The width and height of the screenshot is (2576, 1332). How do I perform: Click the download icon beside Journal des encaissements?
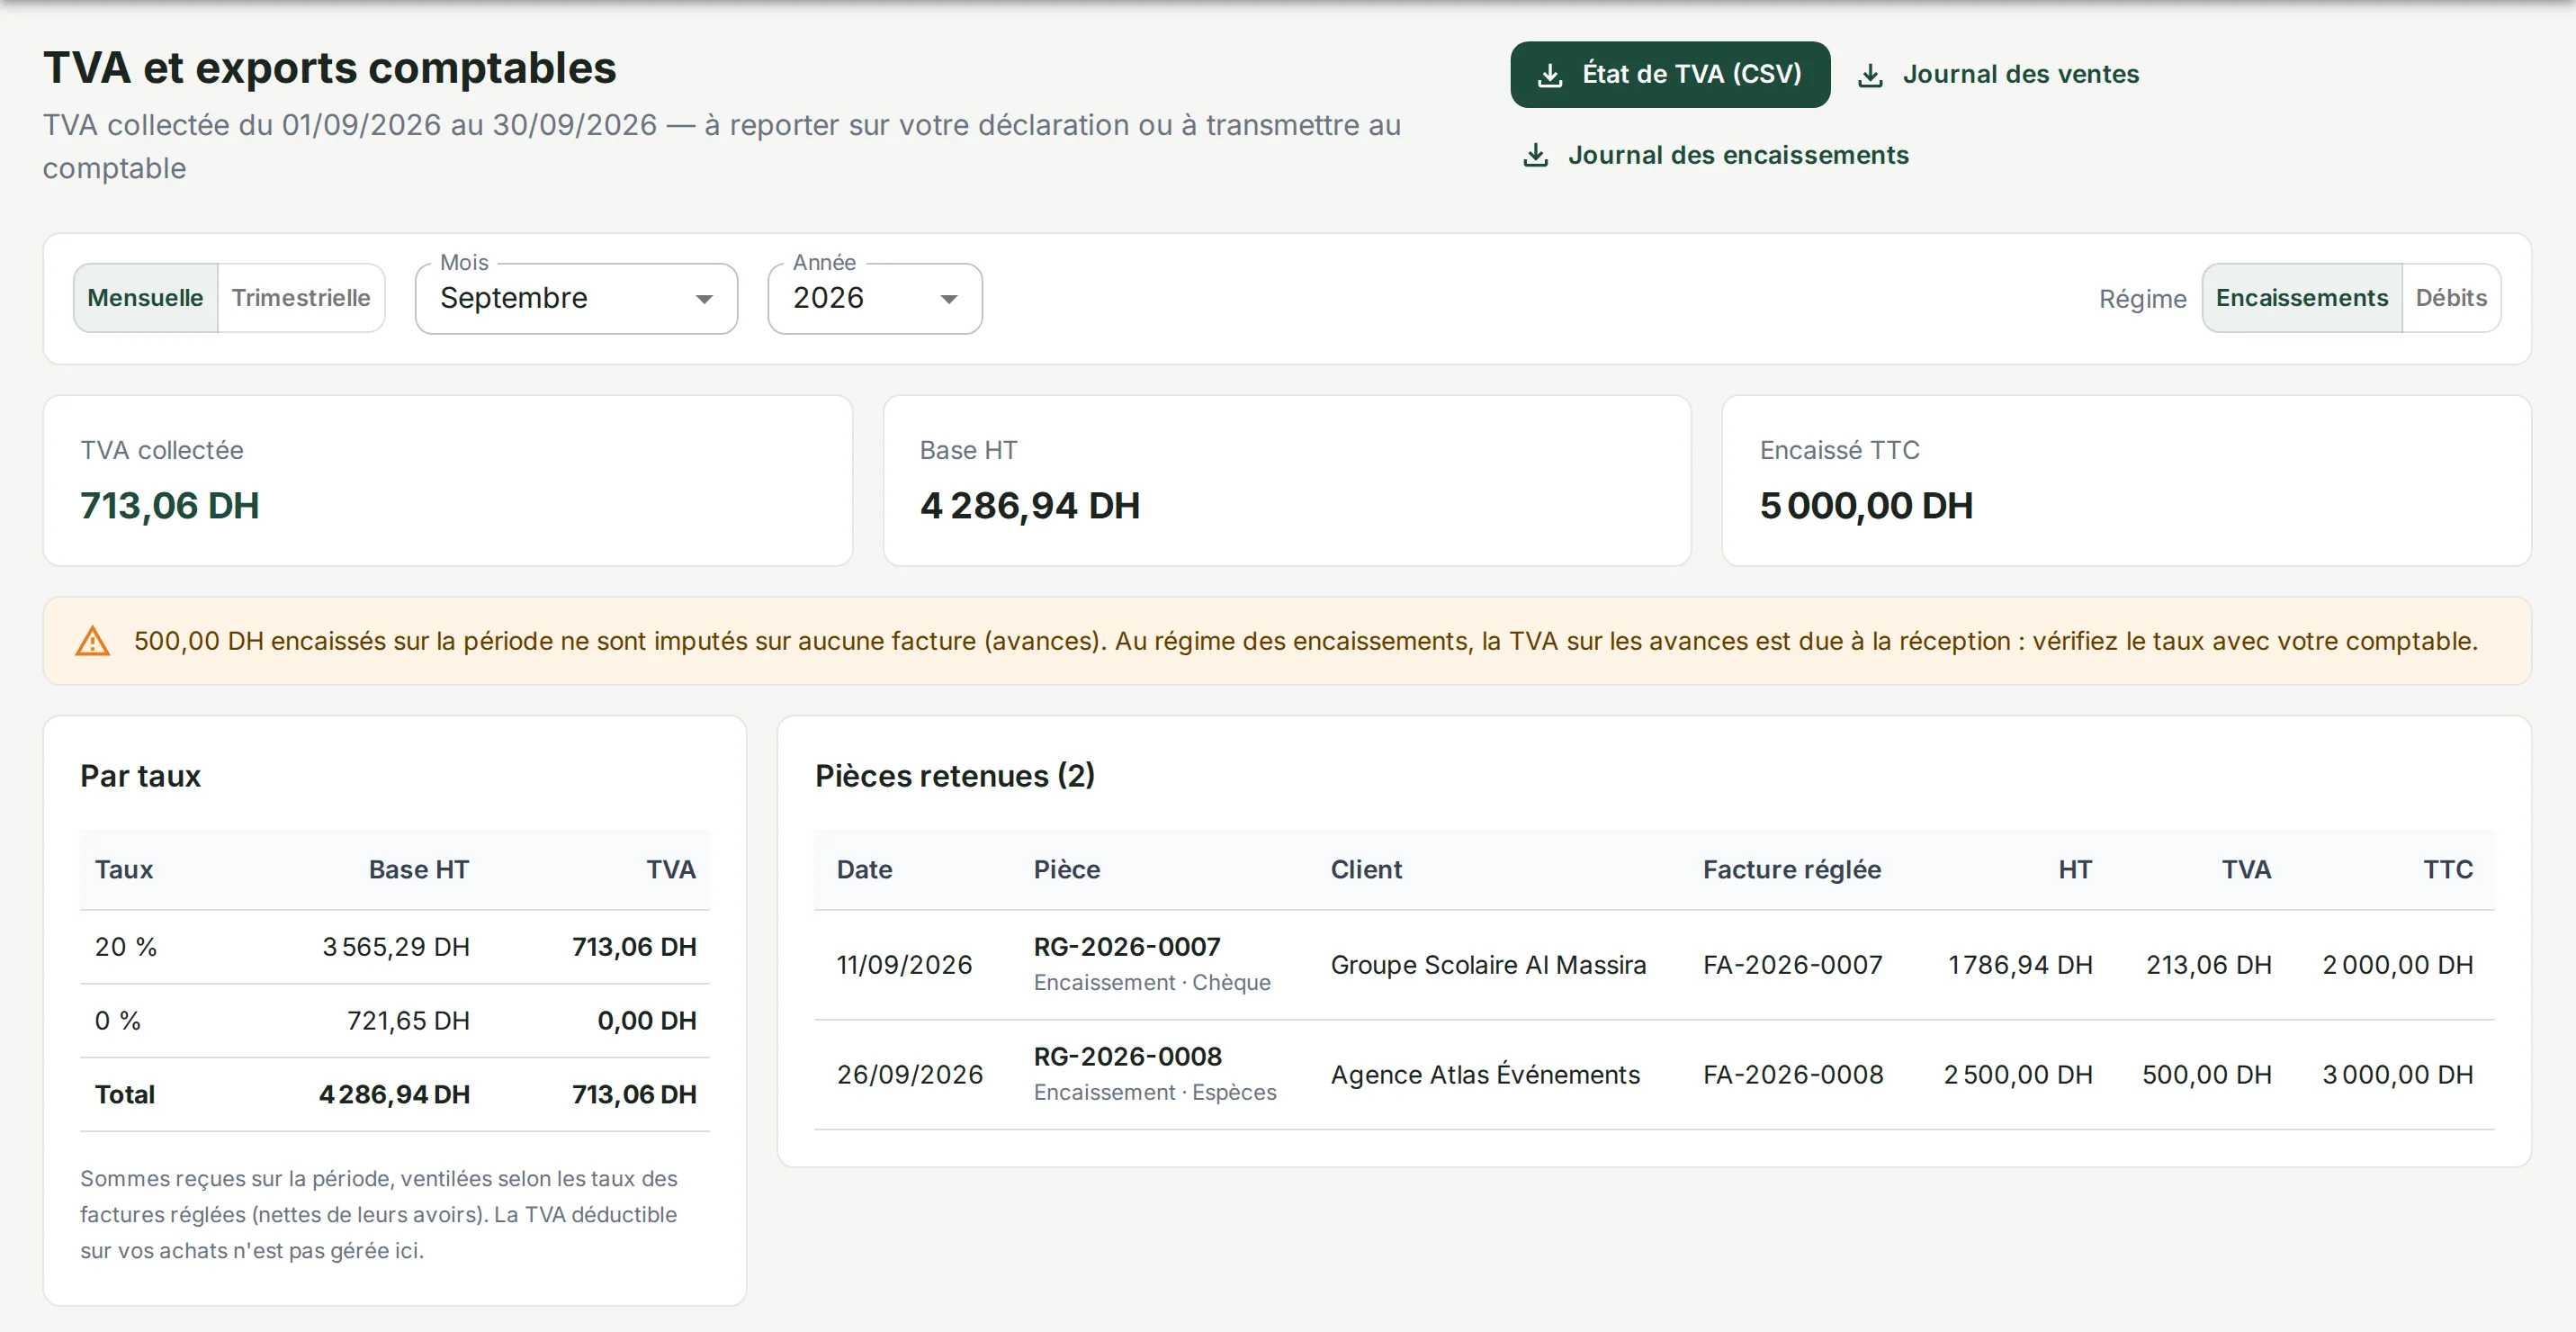pos(1535,156)
